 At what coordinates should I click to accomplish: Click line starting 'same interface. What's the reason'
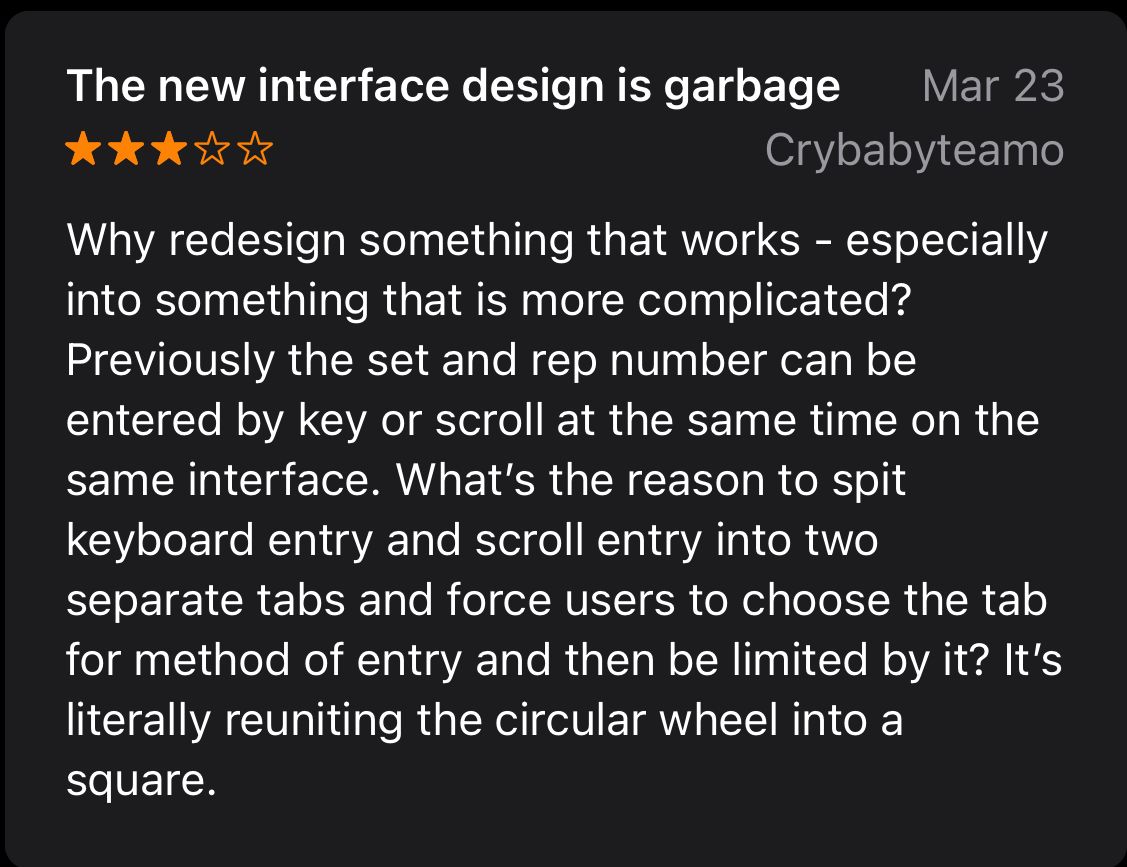(486, 480)
